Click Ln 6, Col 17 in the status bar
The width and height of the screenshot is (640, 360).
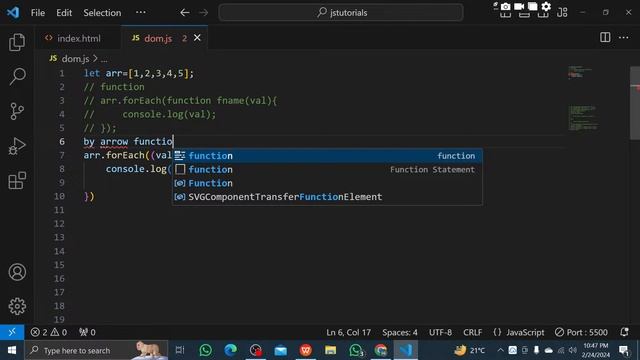click(x=349, y=332)
